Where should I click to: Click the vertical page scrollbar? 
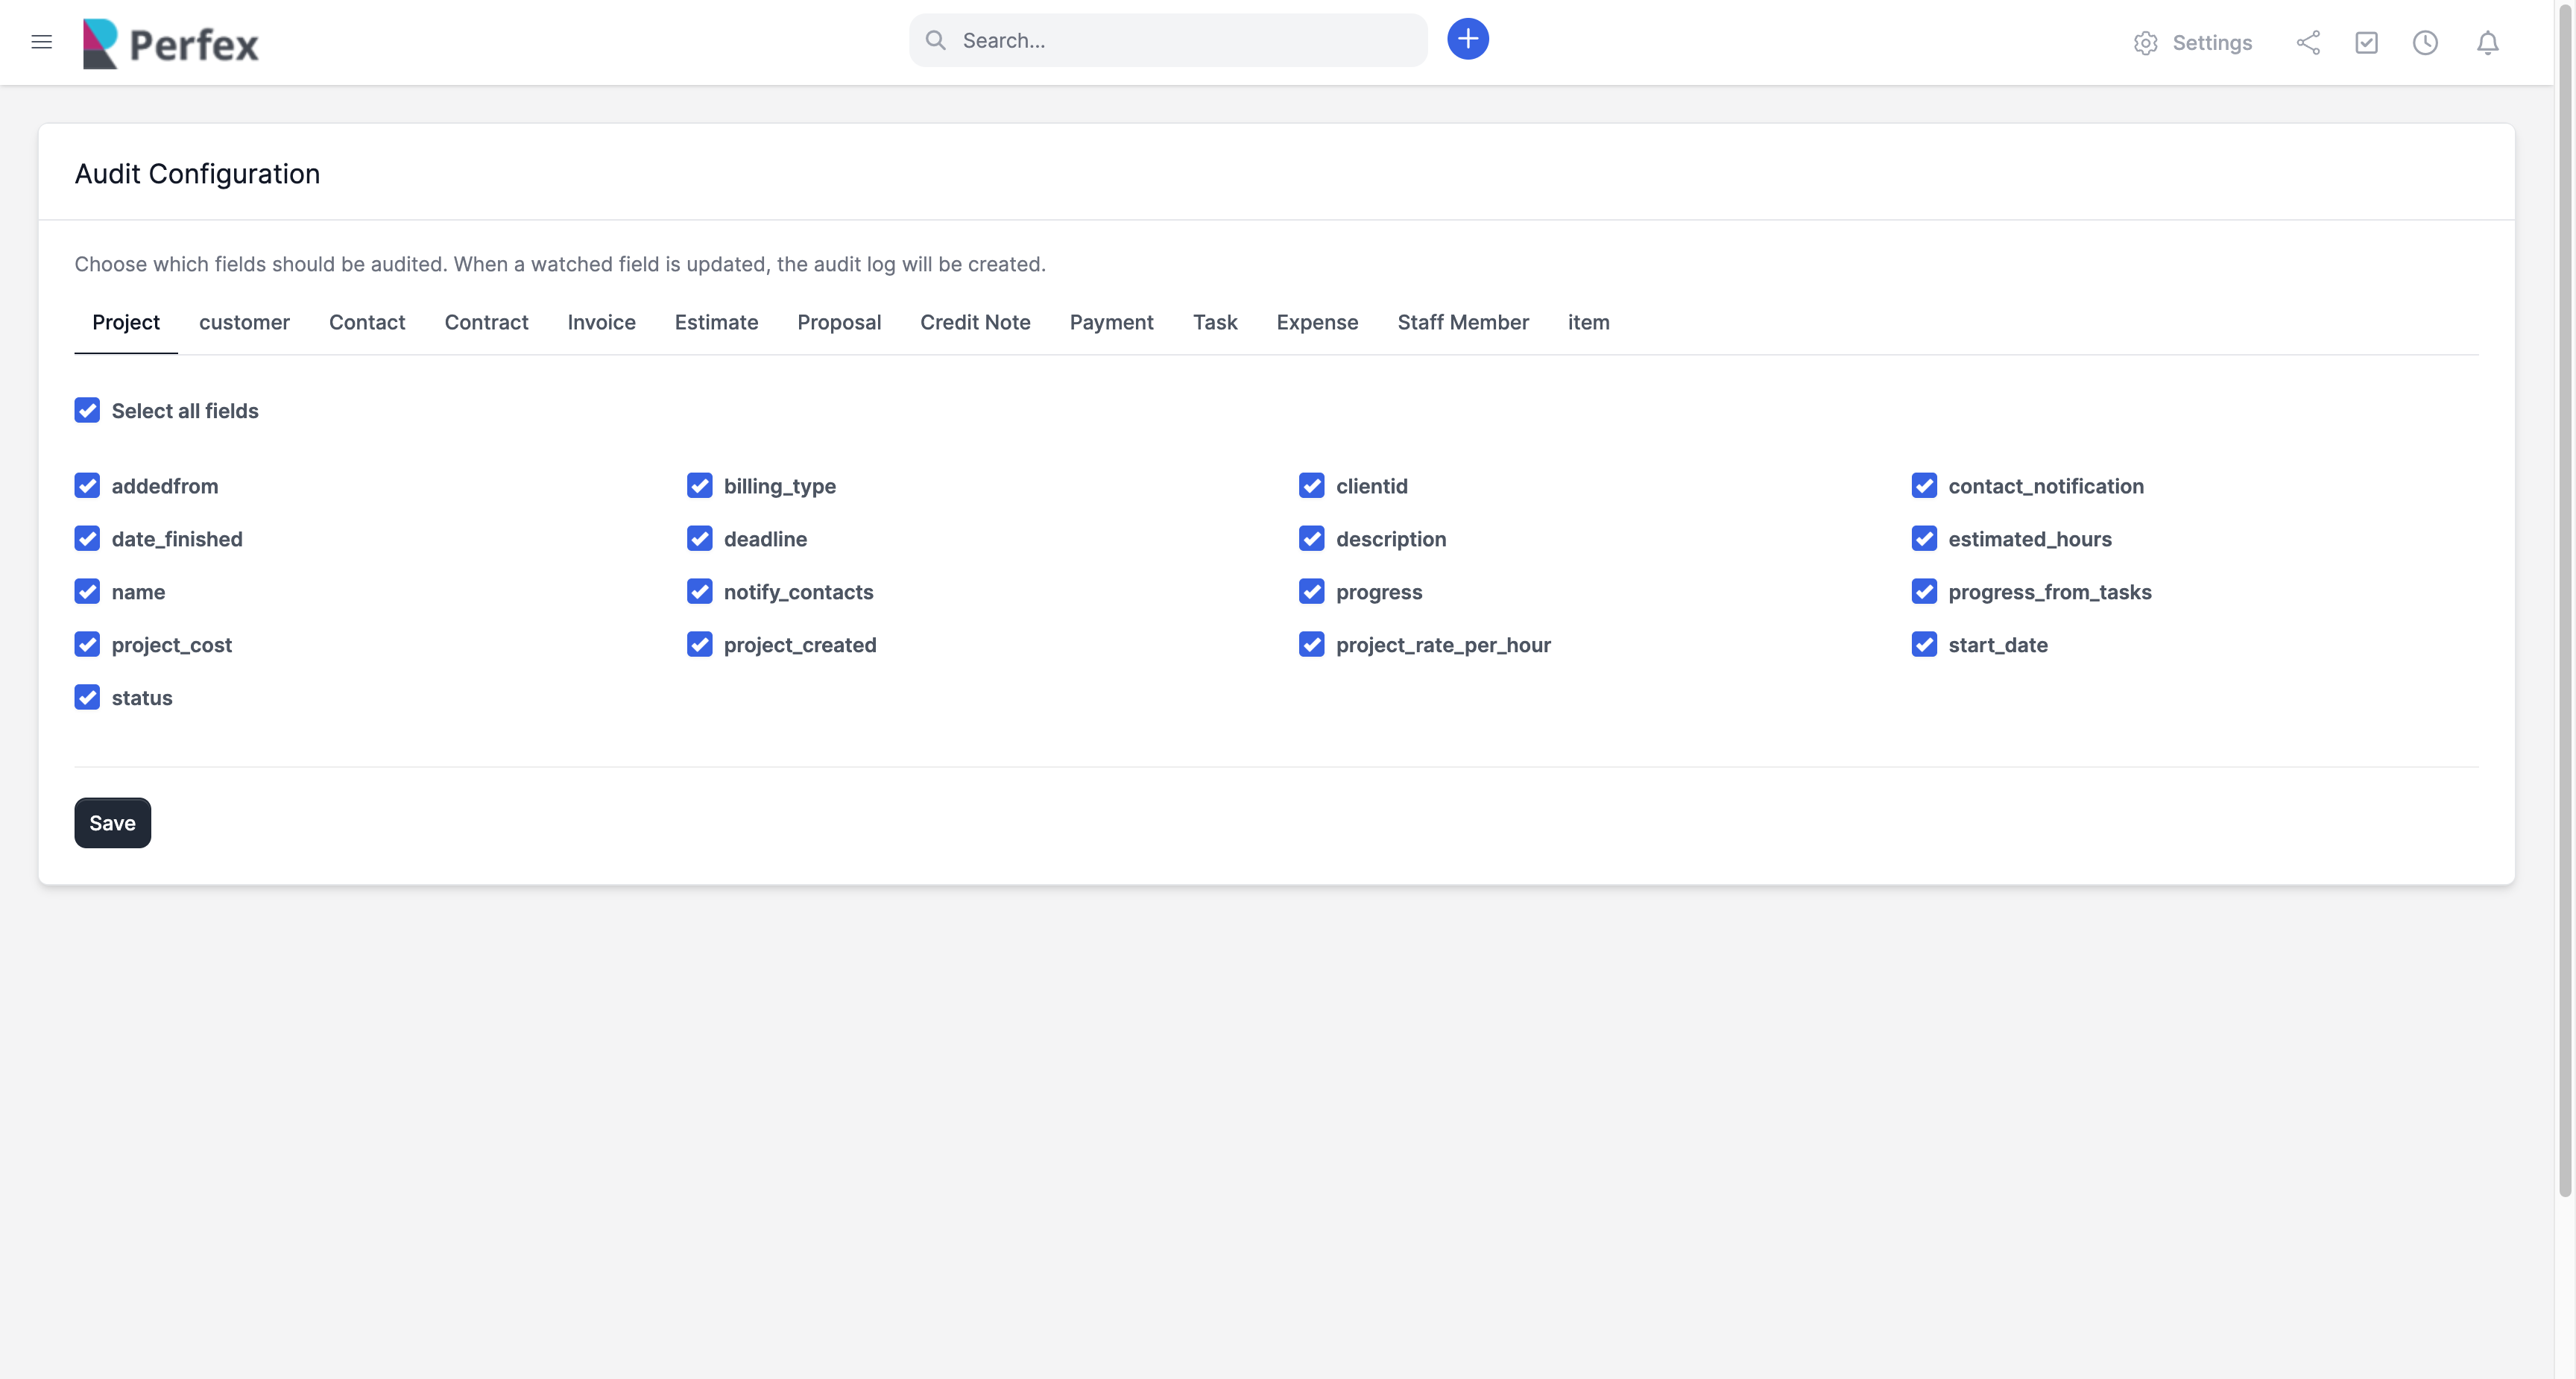(2565, 600)
